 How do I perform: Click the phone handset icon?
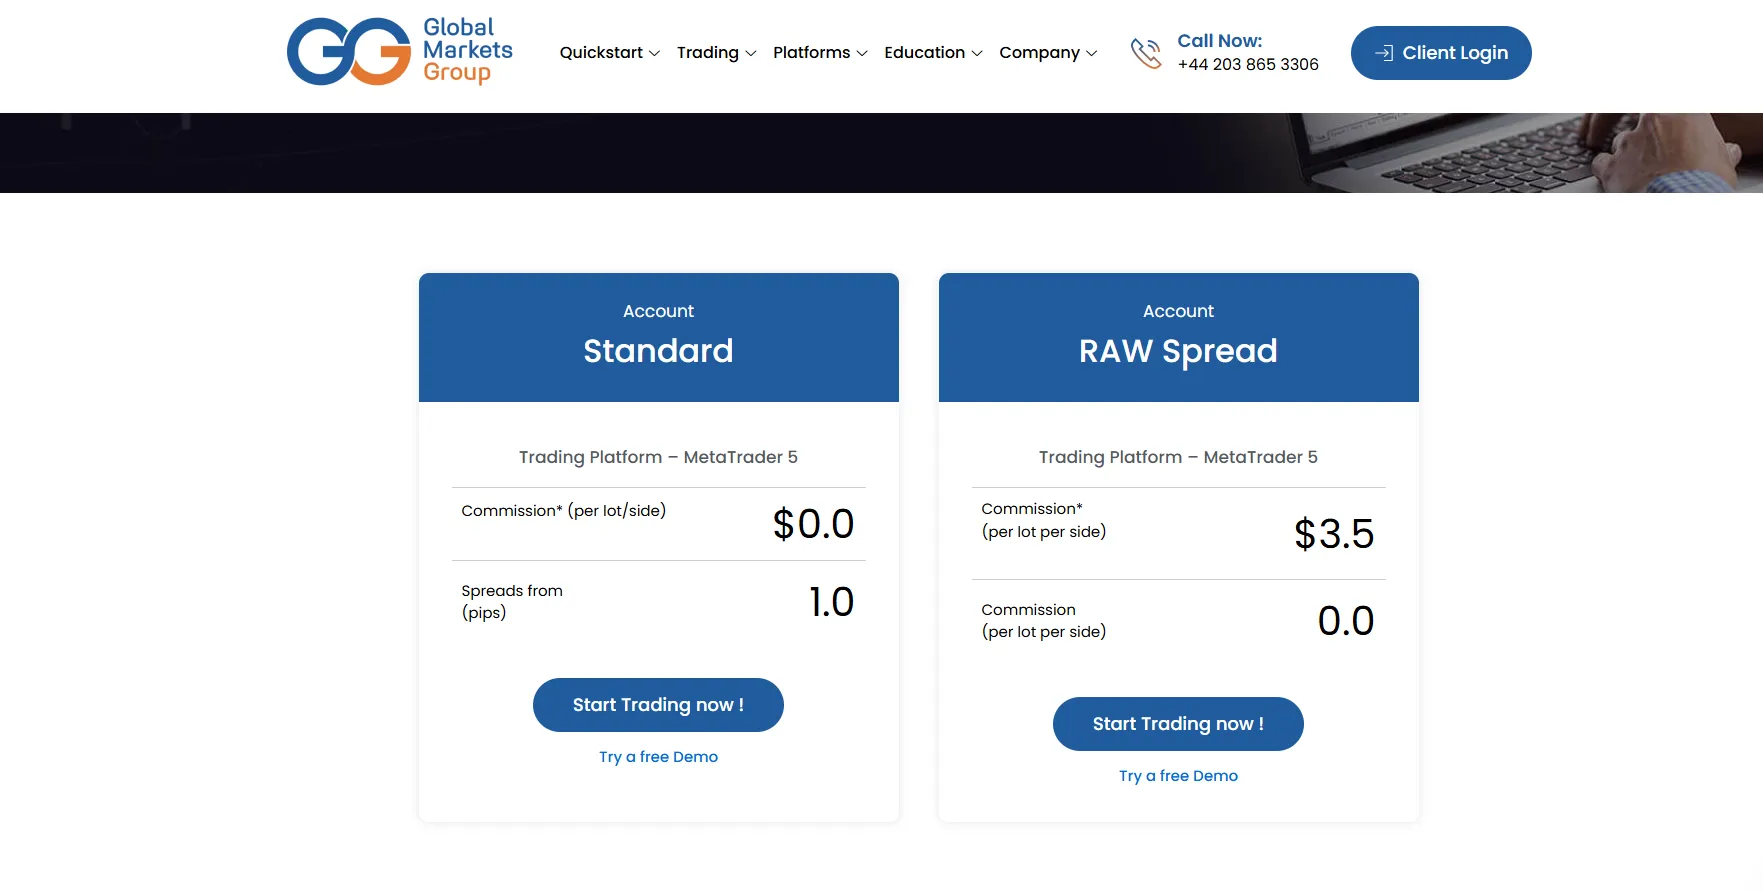(x=1146, y=53)
